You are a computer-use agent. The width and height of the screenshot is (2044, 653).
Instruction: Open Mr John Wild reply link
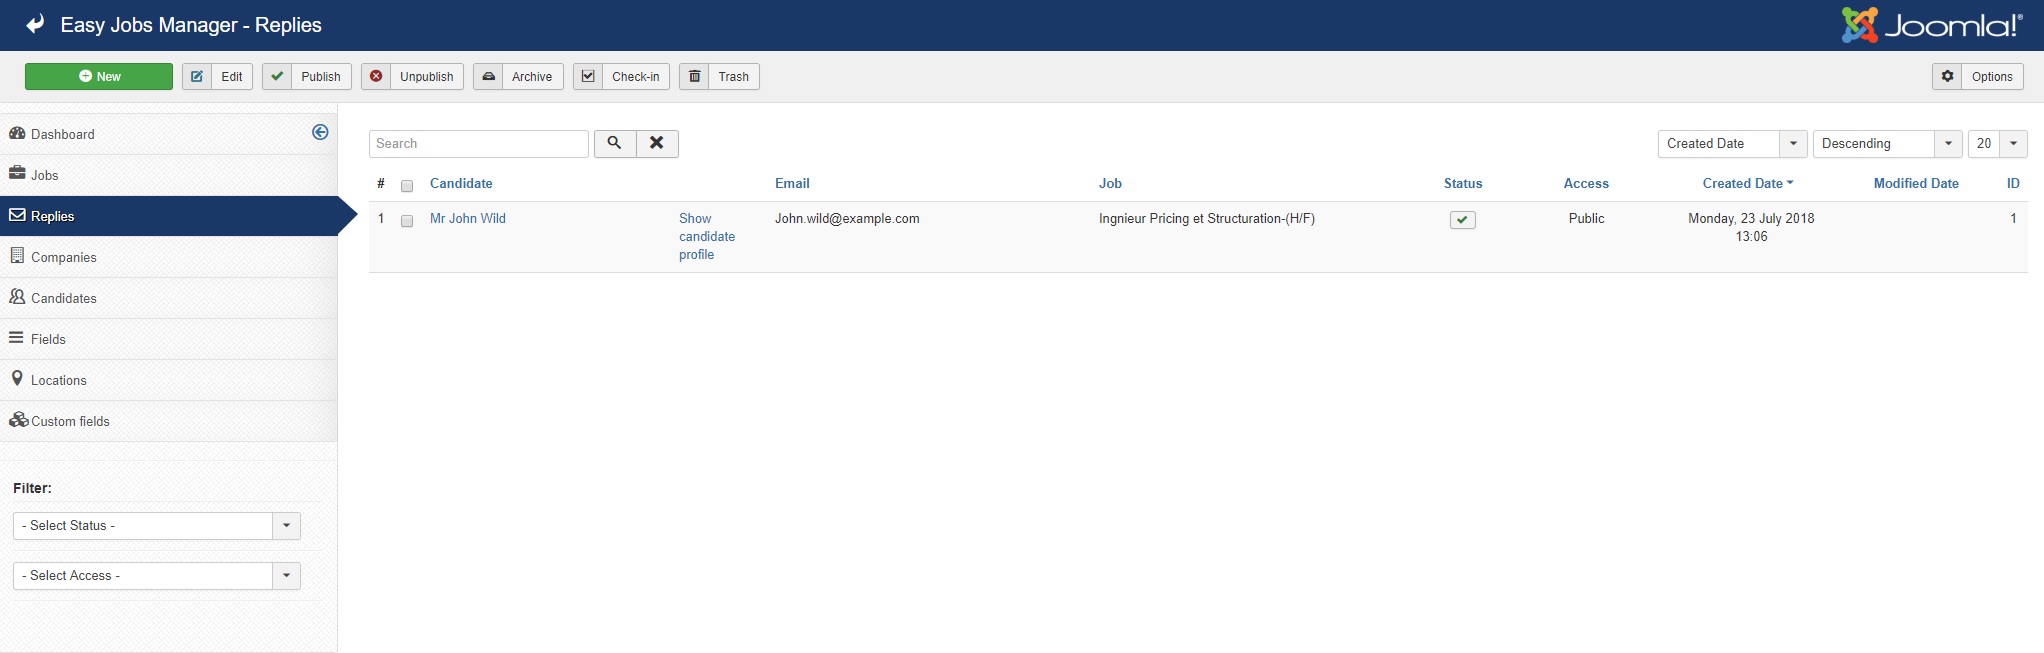(x=468, y=218)
